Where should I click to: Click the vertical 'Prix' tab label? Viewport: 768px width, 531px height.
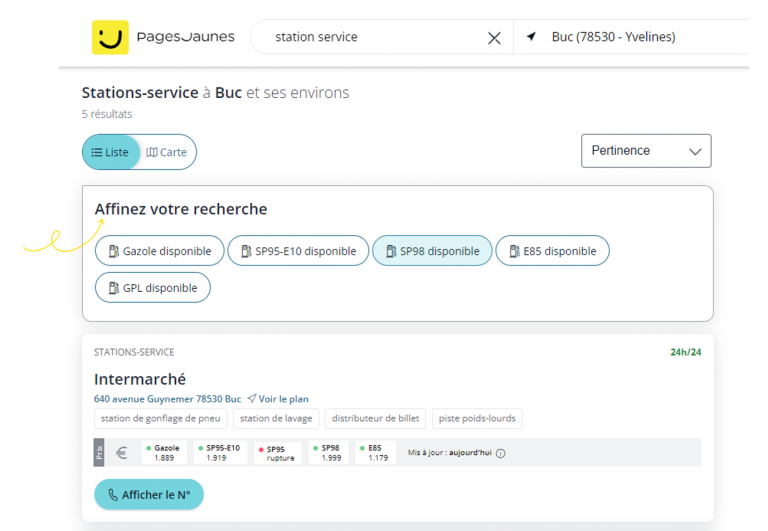pos(99,452)
